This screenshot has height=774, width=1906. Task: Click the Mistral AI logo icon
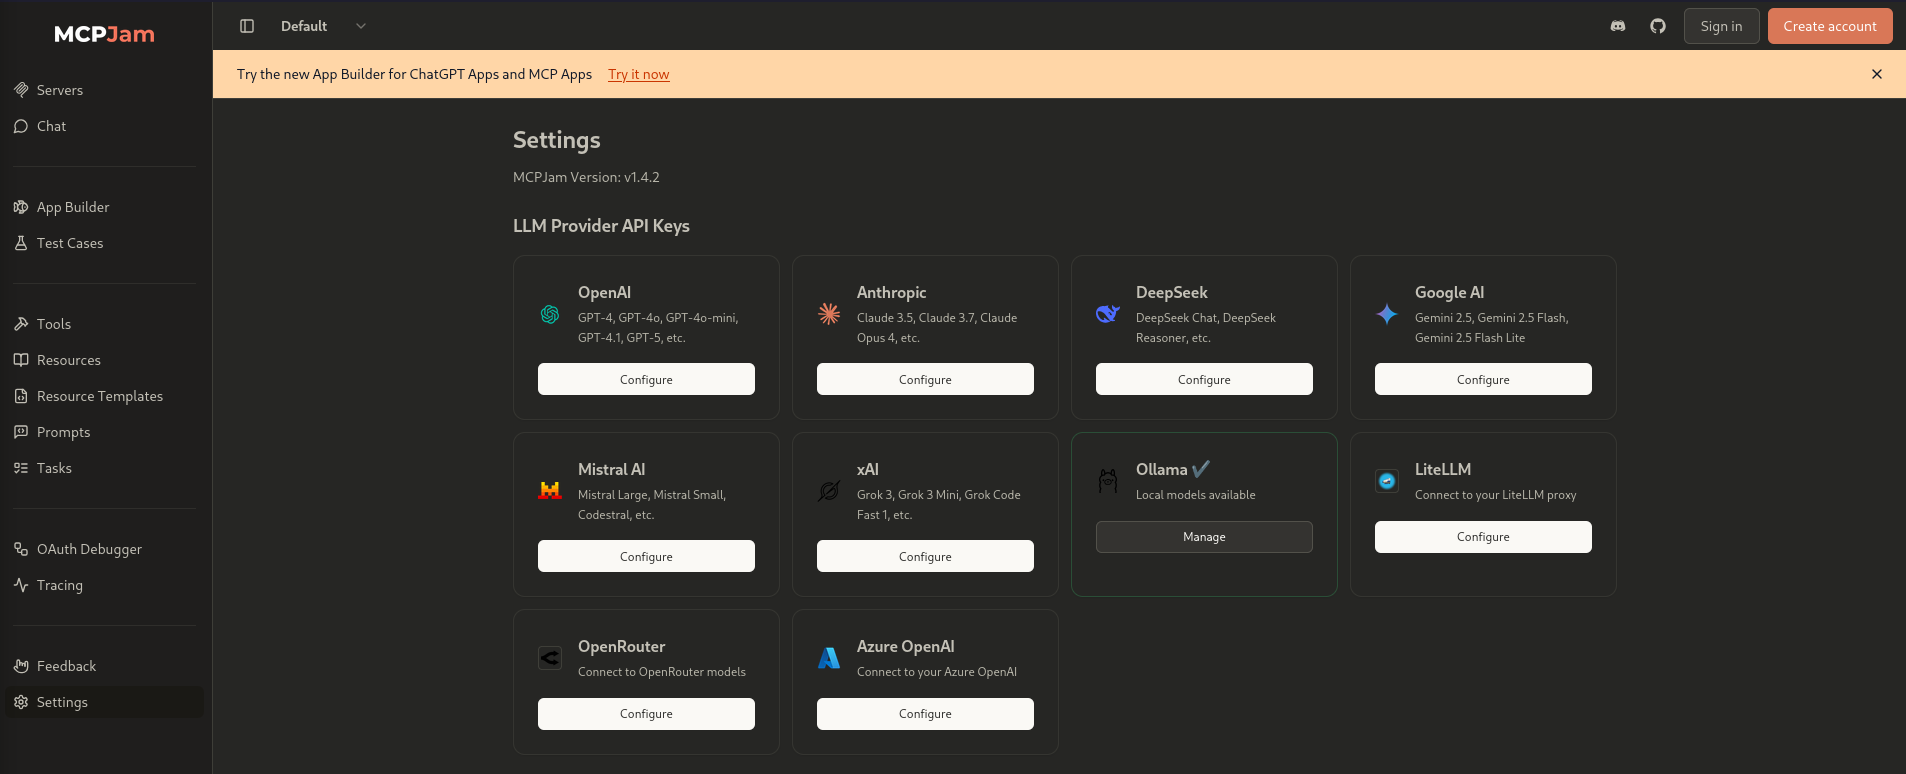click(x=550, y=491)
